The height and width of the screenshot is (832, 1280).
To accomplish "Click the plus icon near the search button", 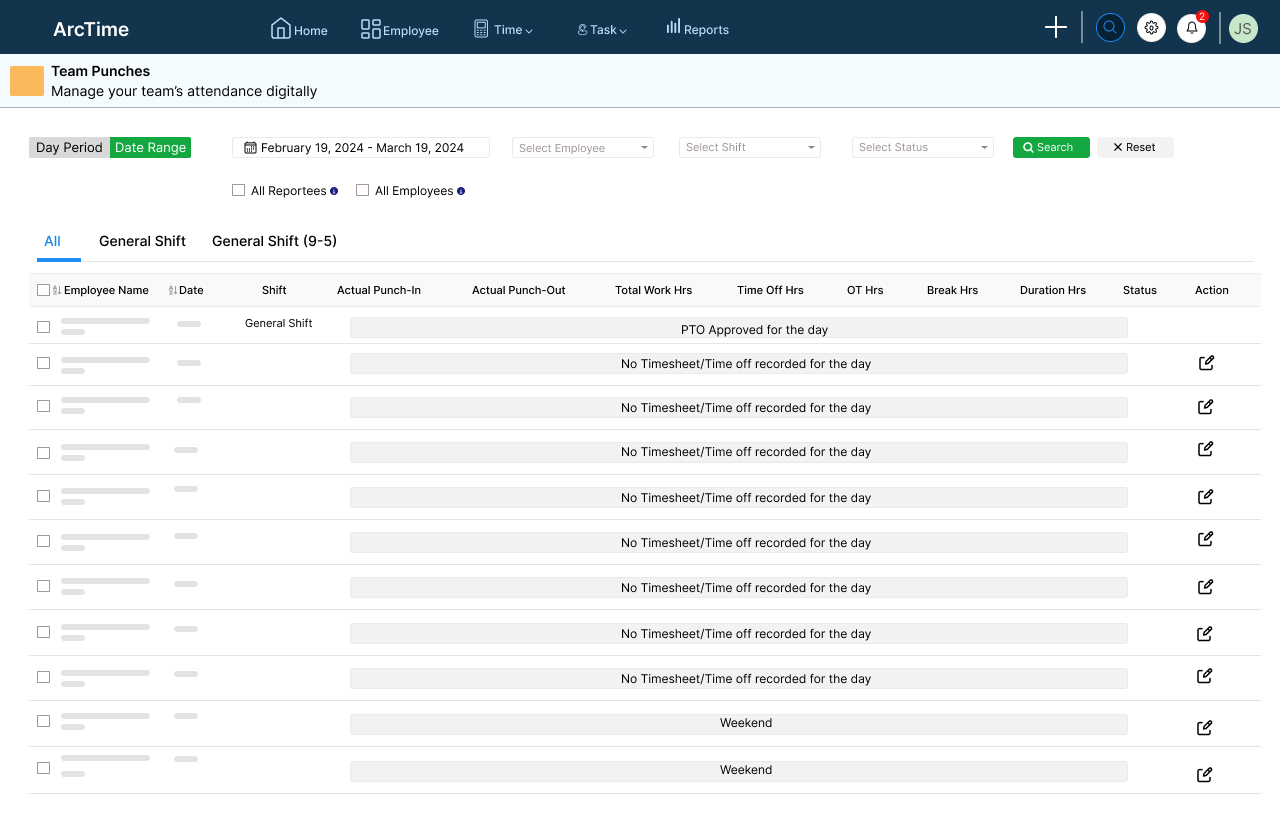I will click(1056, 27).
